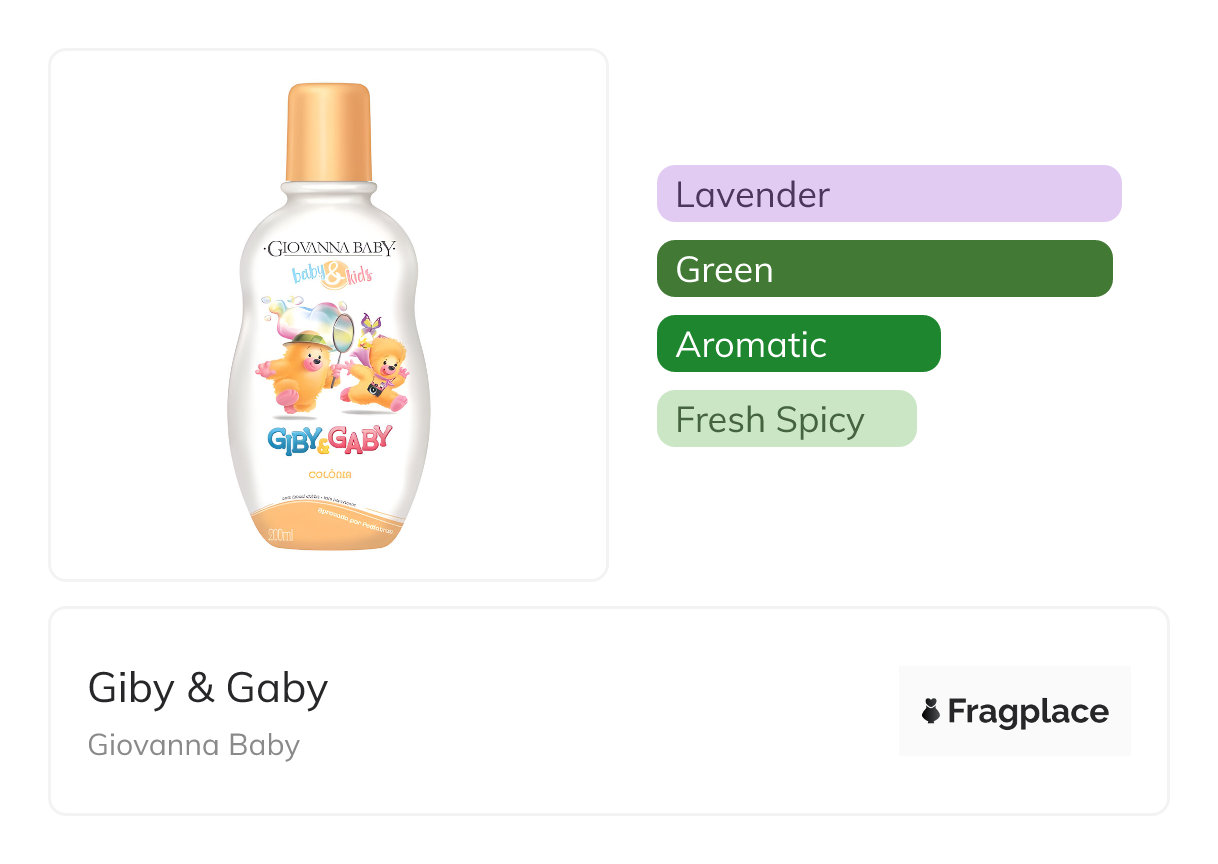Click the Colônia text on the bottle
The width and height of the screenshot is (1218, 864).
click(x=329, y=474)
